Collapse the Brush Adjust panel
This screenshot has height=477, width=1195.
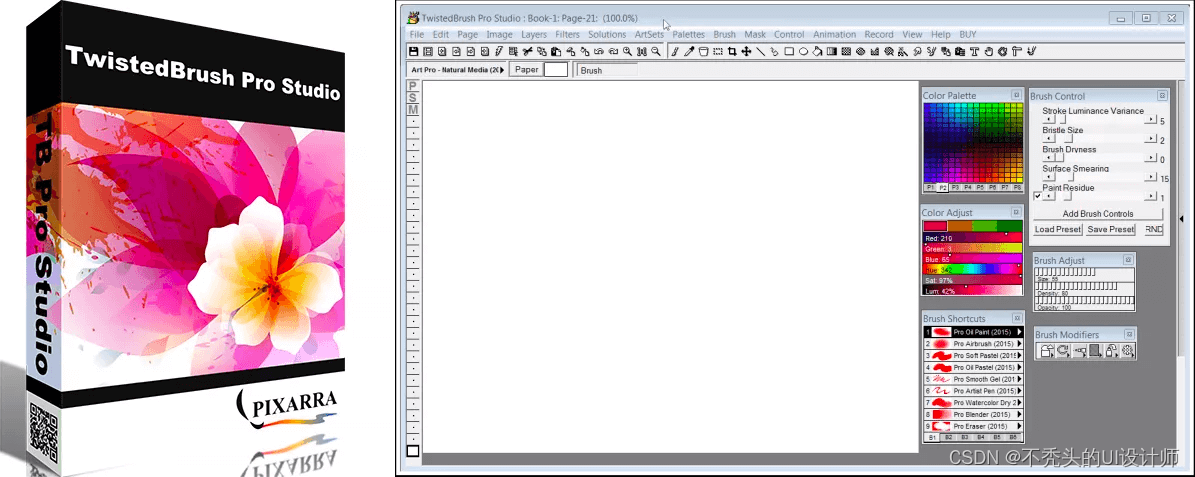1129,260
